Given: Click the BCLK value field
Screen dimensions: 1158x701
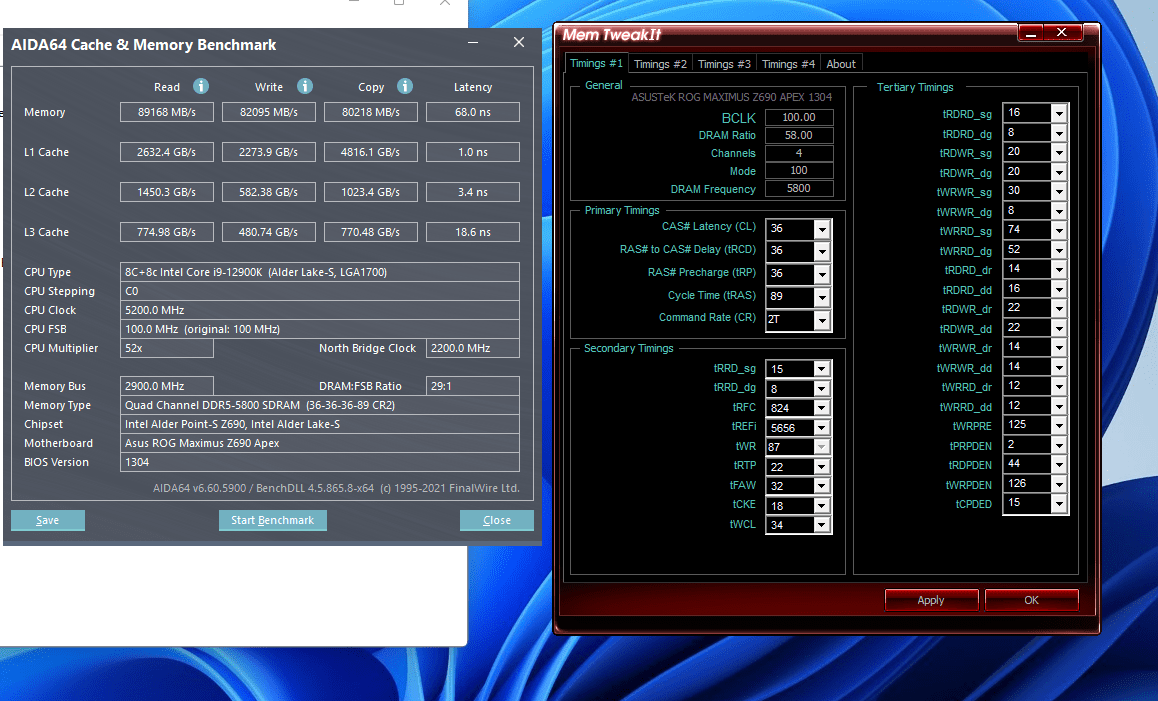Looking at the screenshot, I should 799,117.
